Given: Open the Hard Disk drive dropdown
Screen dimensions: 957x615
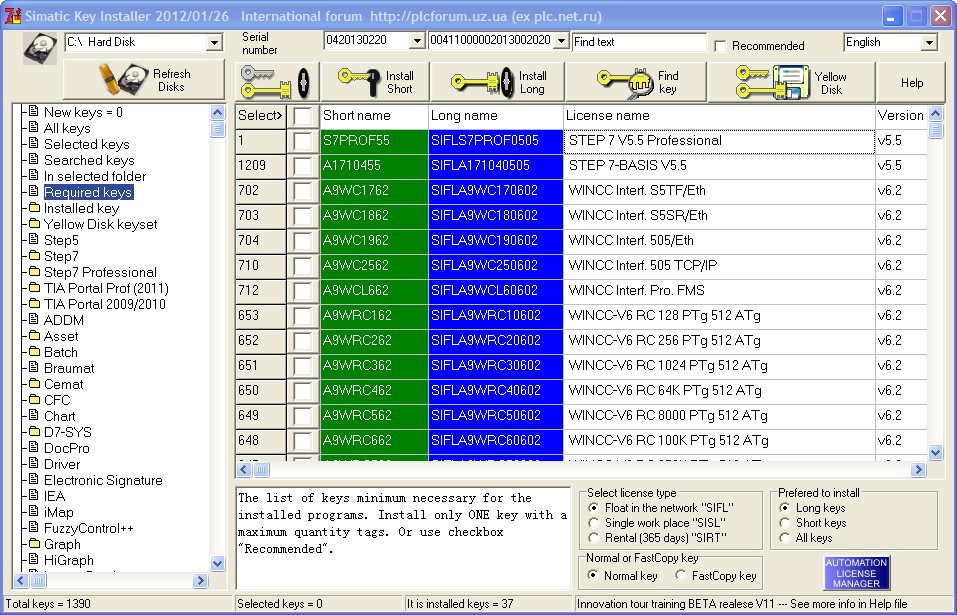Looking at the screenshot, I should pos(214,42).
